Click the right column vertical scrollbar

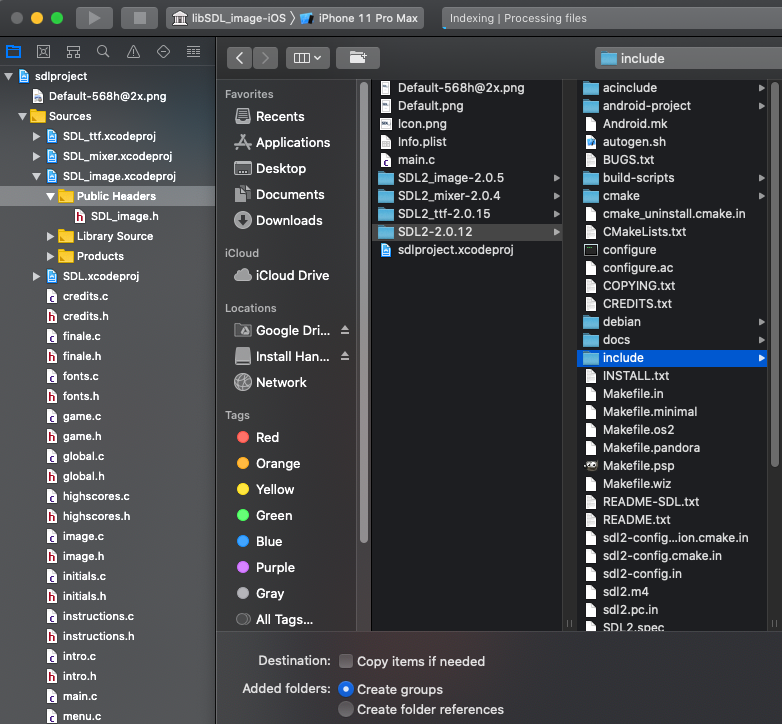(x=774, y=274)
